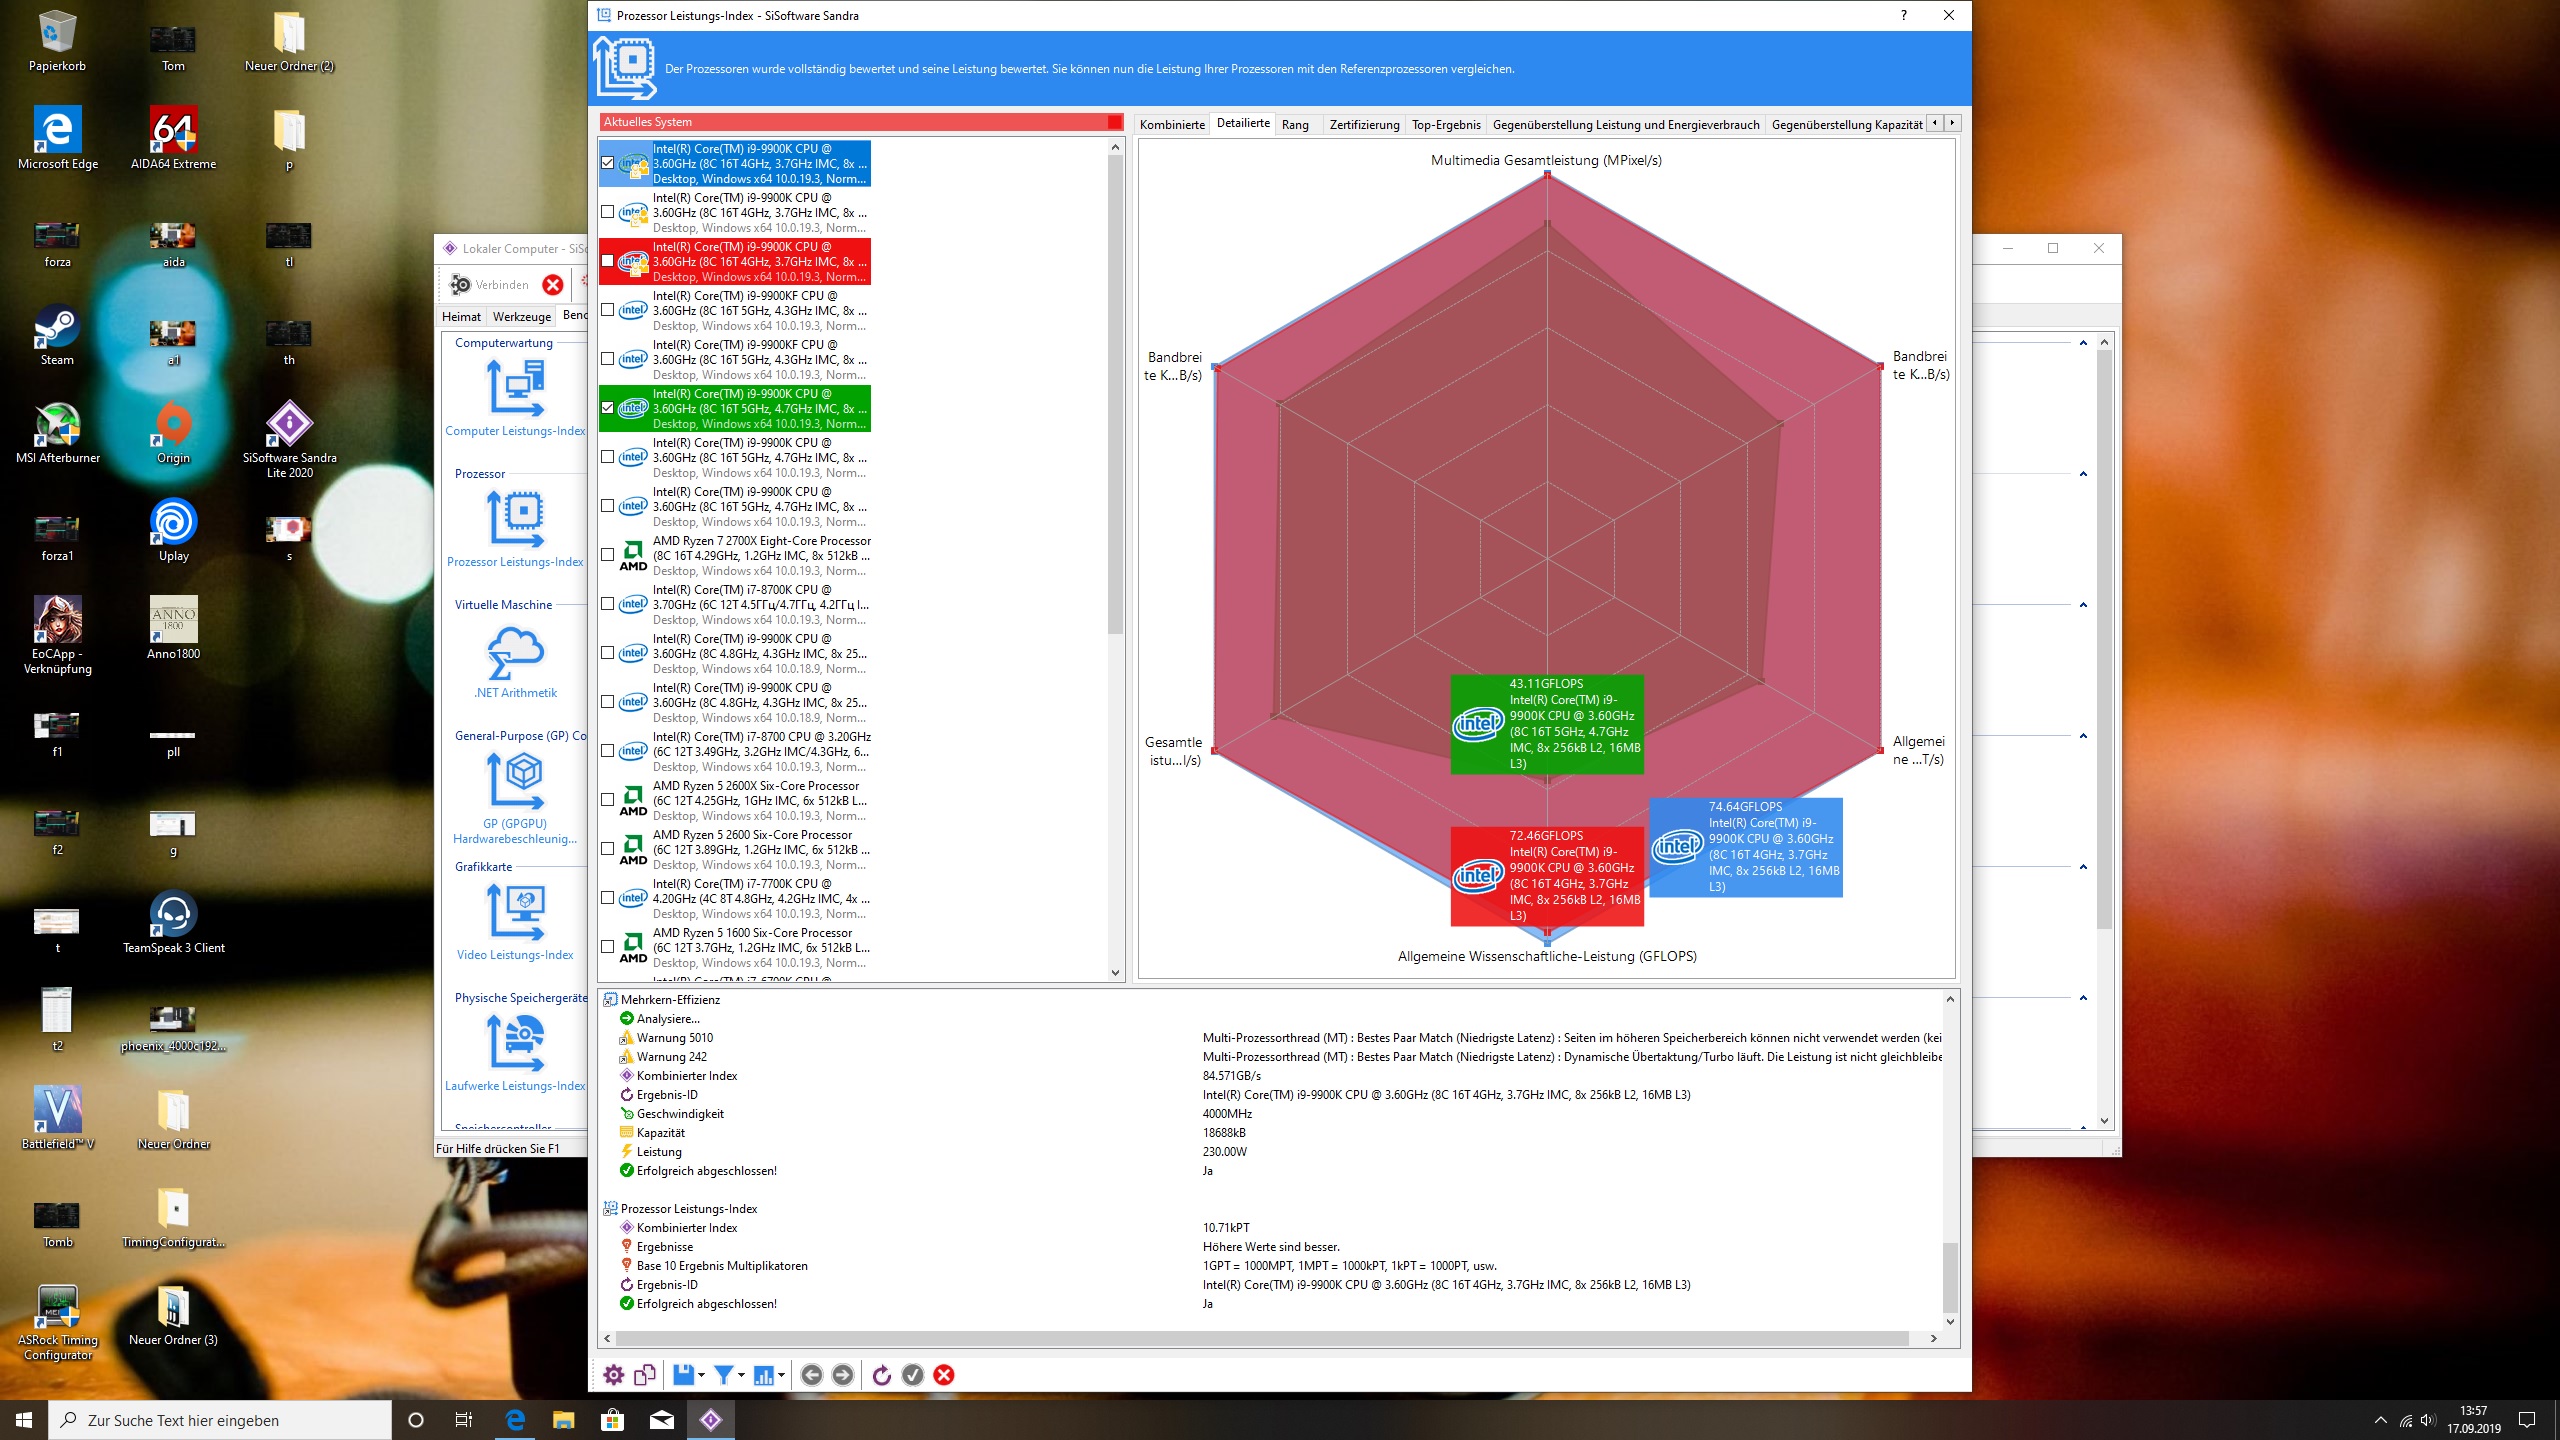Open the purple gear options icon

coord(614,1375)
